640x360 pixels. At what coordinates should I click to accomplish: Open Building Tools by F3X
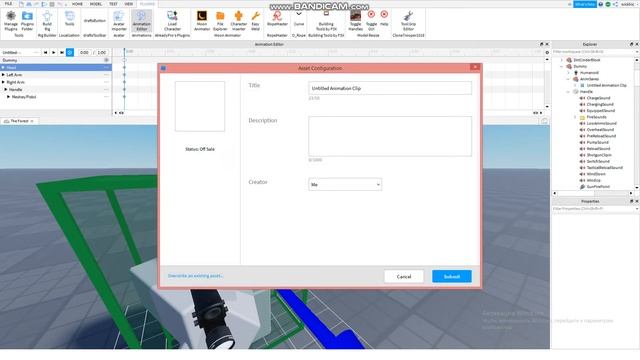[x=326, y=21]
